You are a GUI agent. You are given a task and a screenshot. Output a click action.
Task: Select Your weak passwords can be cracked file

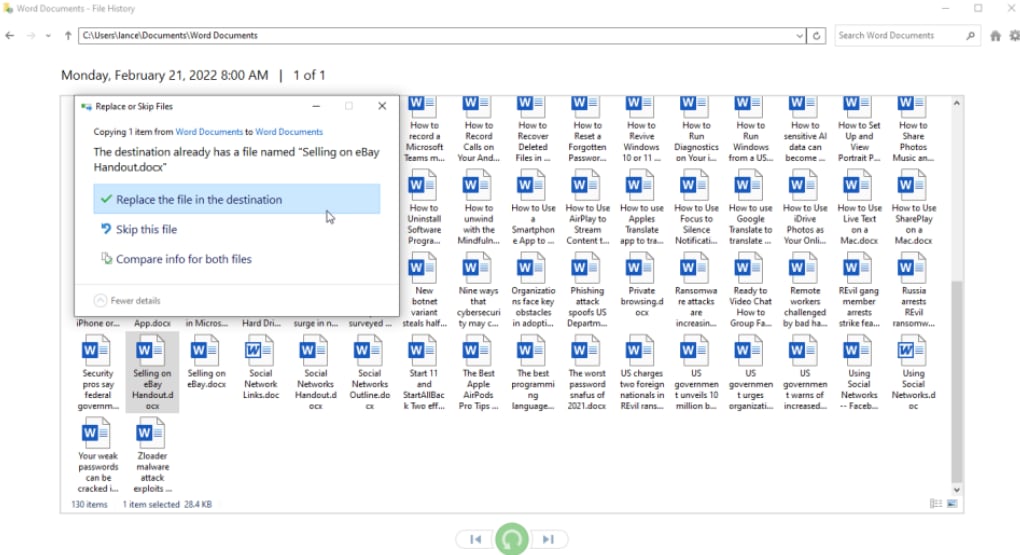(x=98, y=457)
